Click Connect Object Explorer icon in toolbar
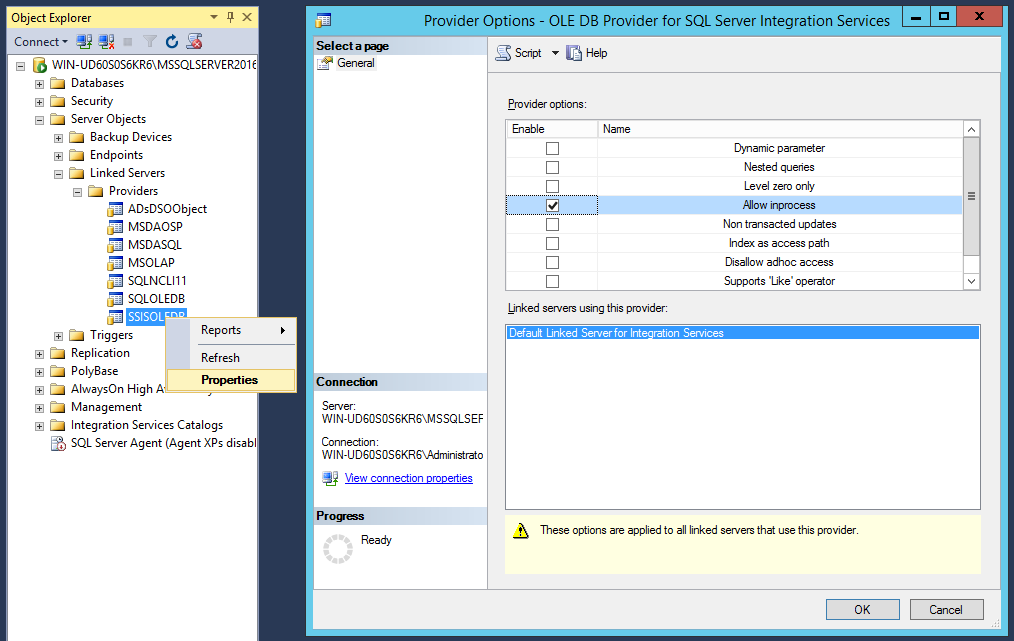1014x641 pixels. click(84, 41)
